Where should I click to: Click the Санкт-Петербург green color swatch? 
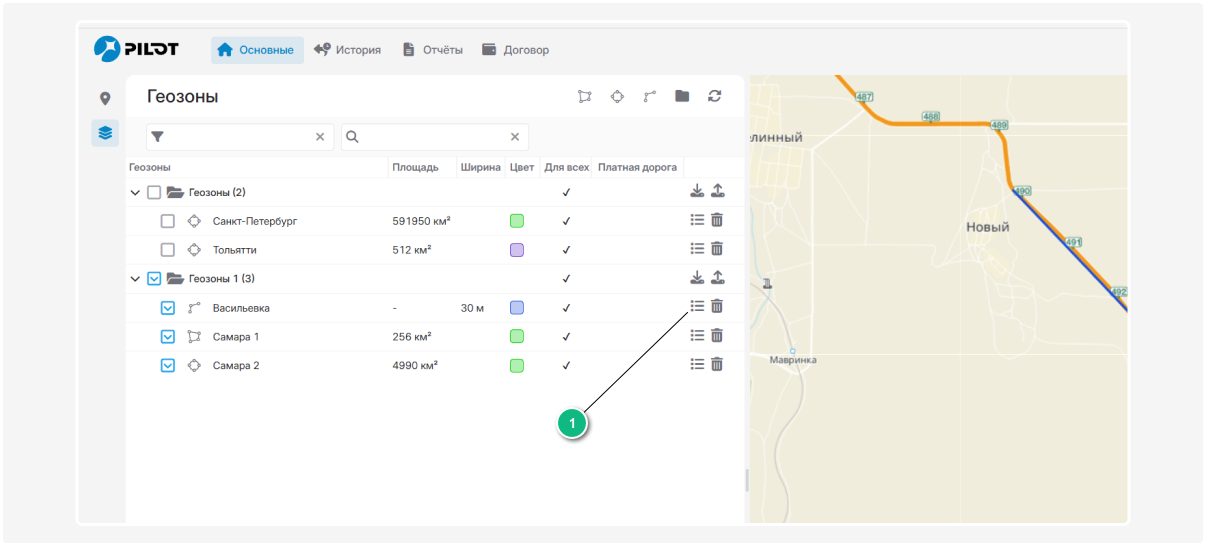(517, 221)
